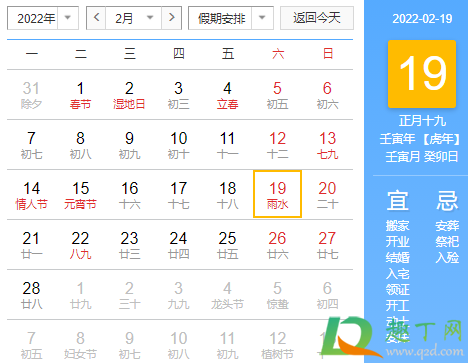The width and height of the screenshot is (468, 363).
Task: Select February 2 湿地日
Action: pos(129,95)
